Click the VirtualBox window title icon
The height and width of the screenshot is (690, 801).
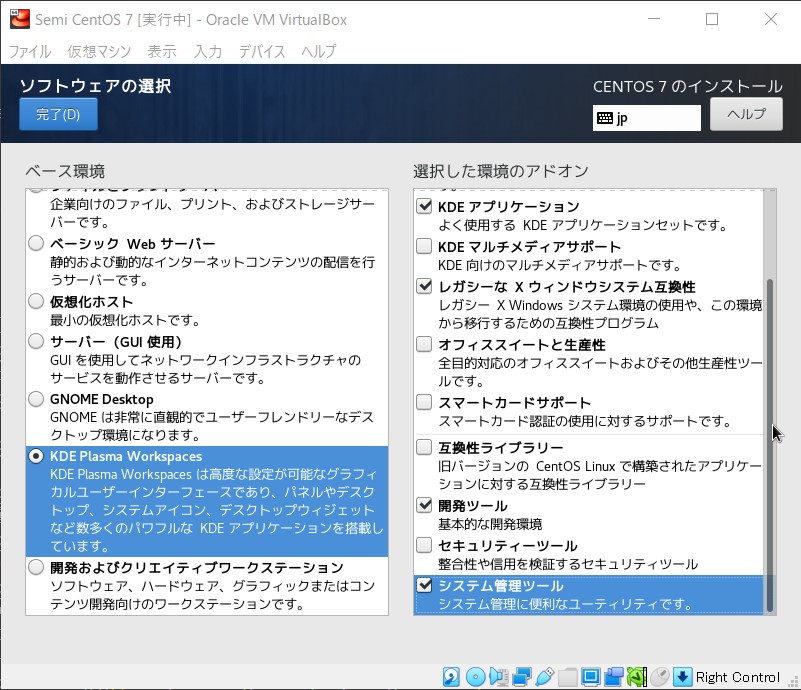click(20, 19)
